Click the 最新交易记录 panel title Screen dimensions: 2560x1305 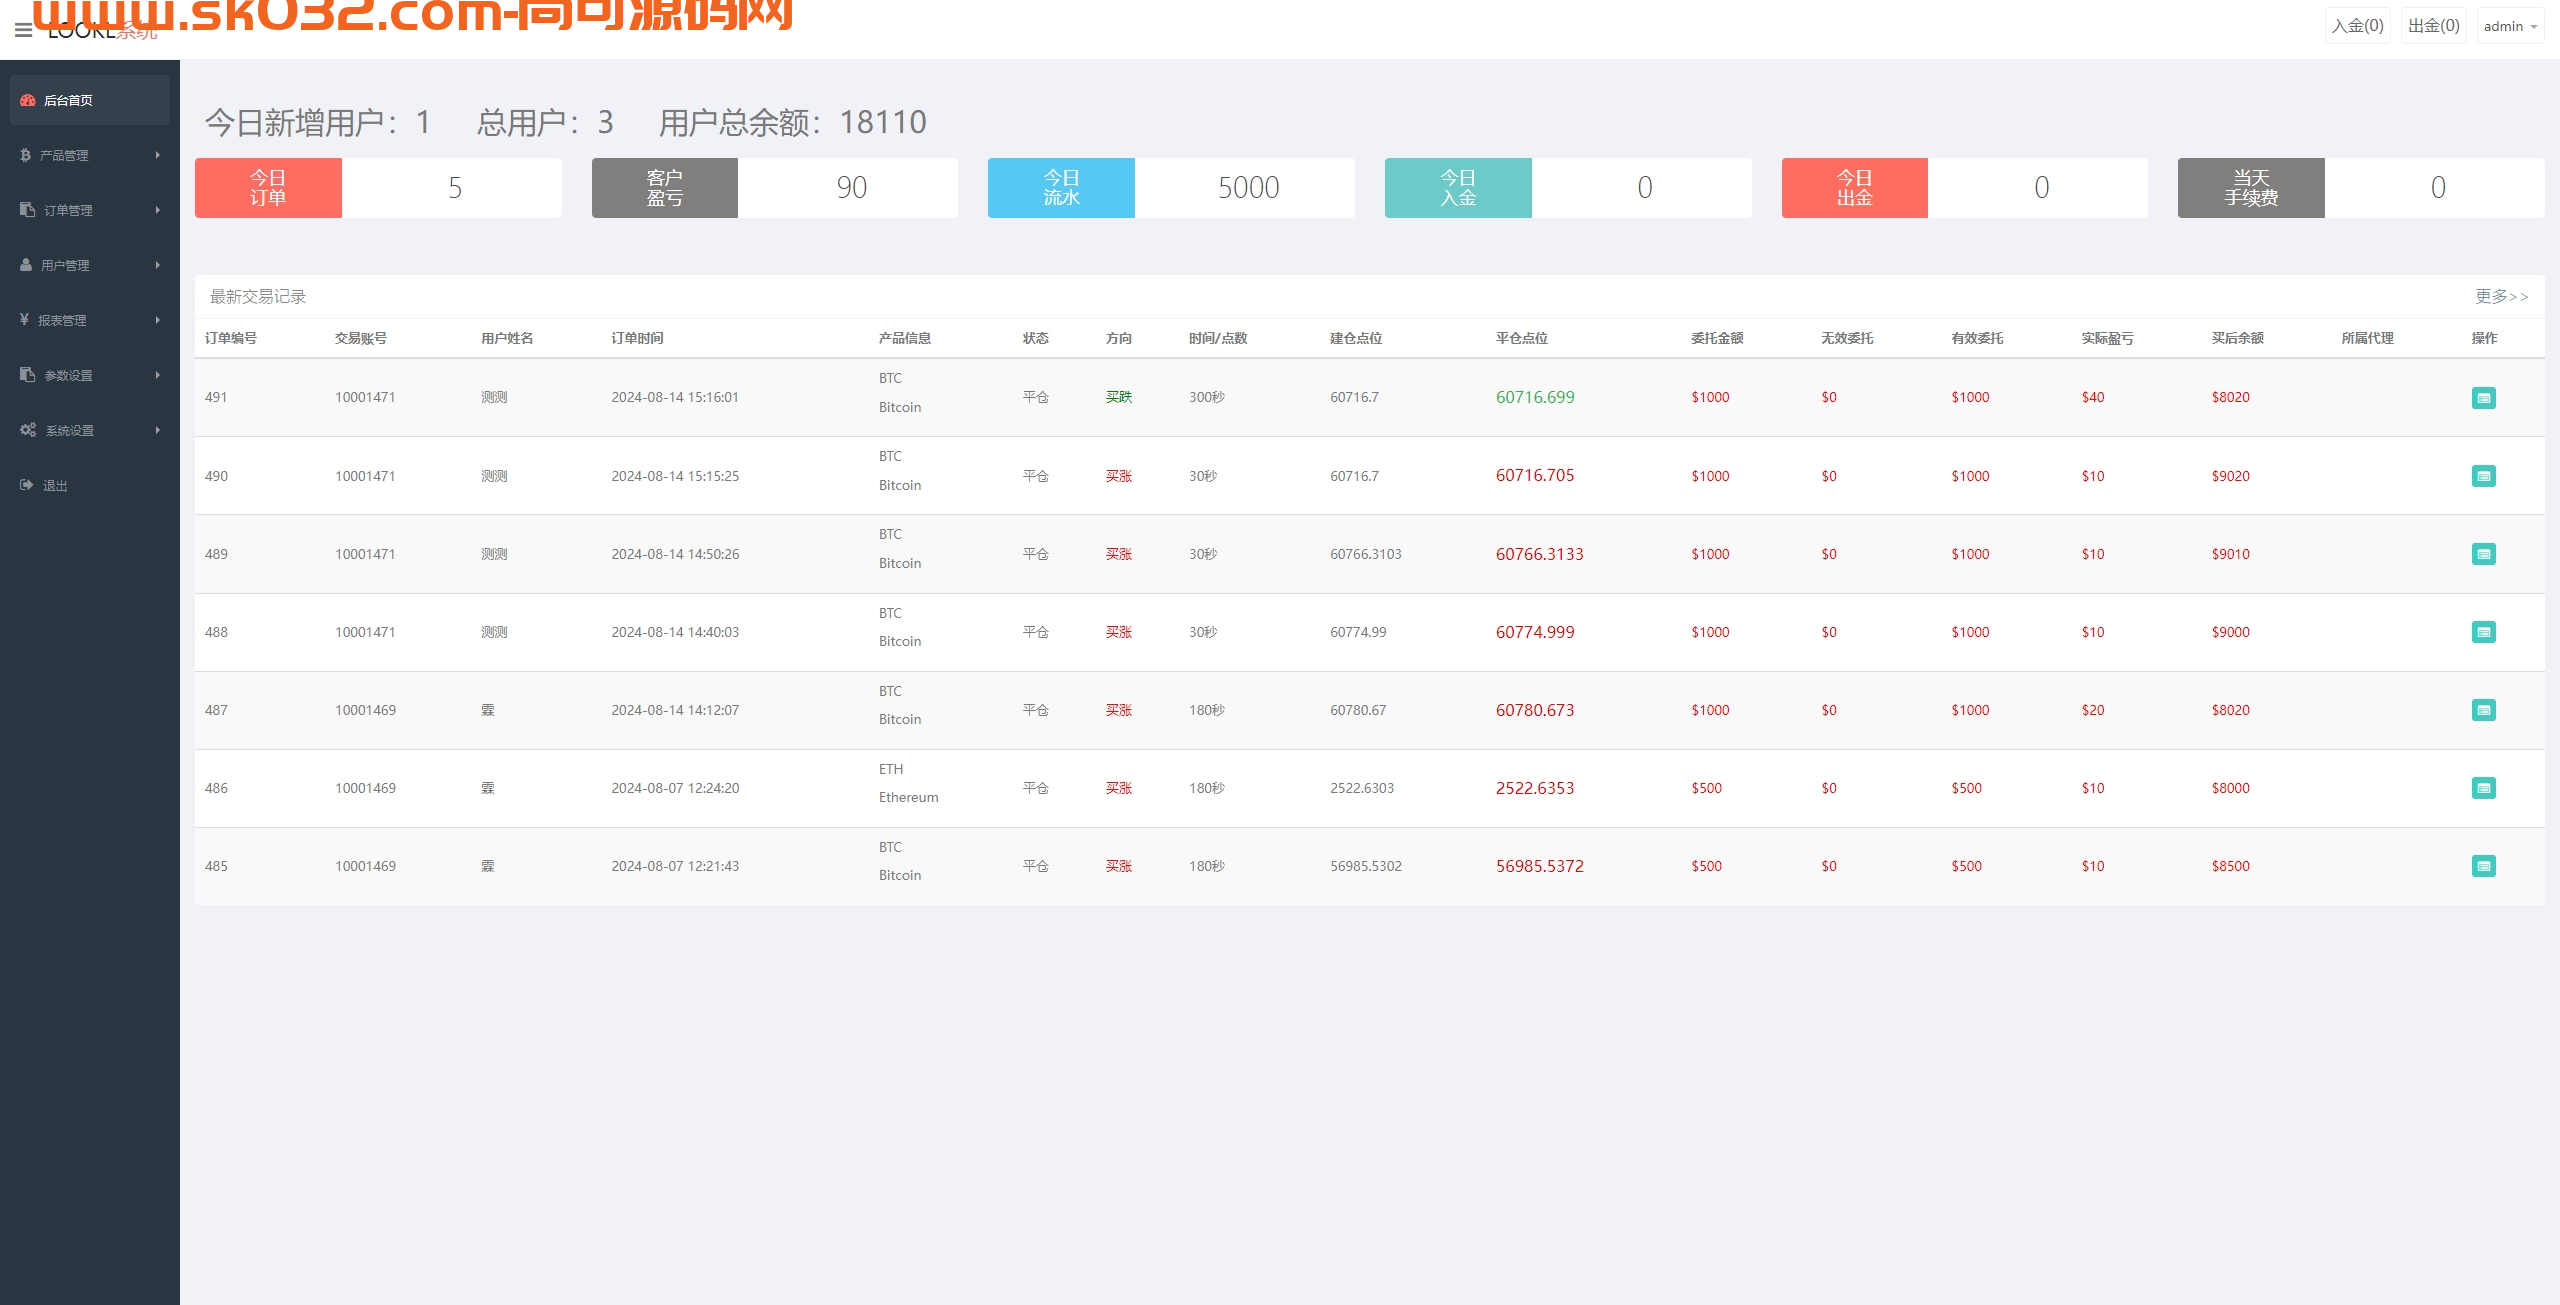point(258,297)
